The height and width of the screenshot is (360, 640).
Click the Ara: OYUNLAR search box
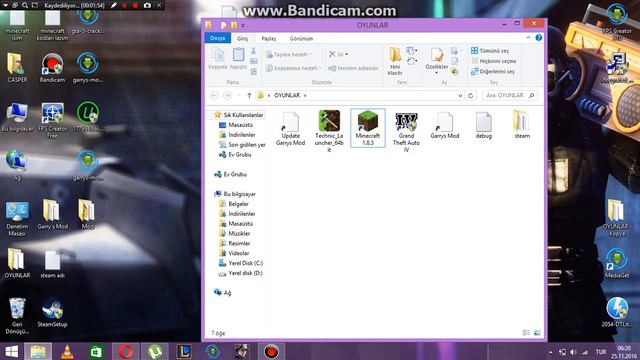point(510,96)
